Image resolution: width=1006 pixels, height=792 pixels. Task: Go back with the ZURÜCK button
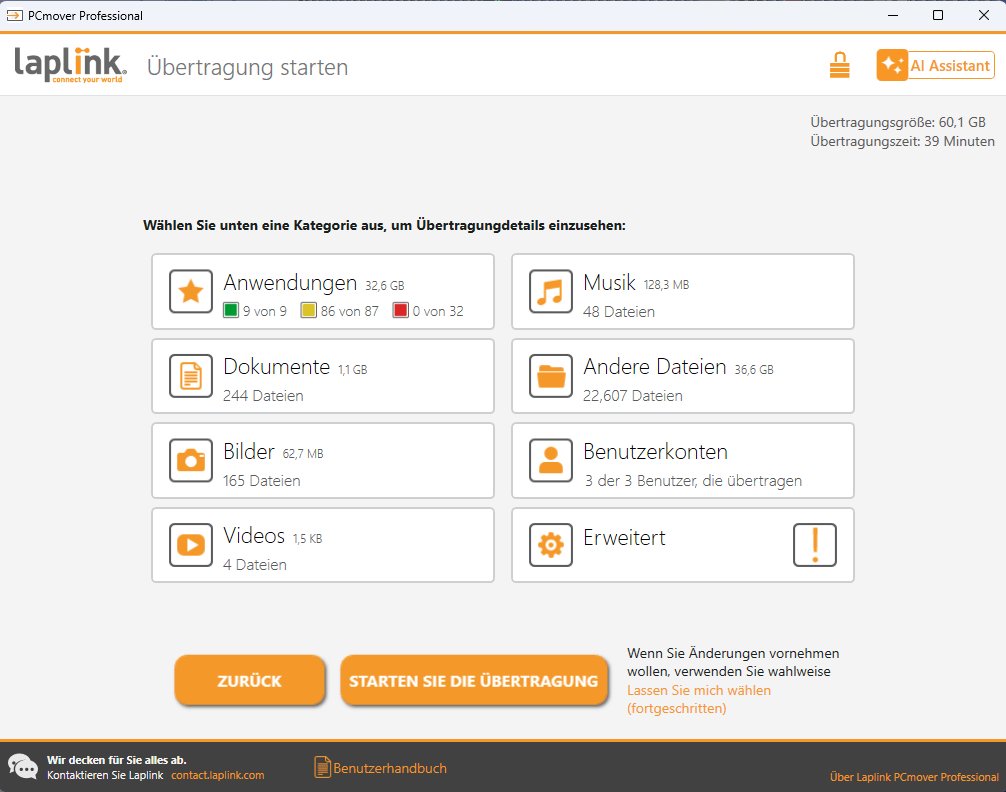click(250, 680)
